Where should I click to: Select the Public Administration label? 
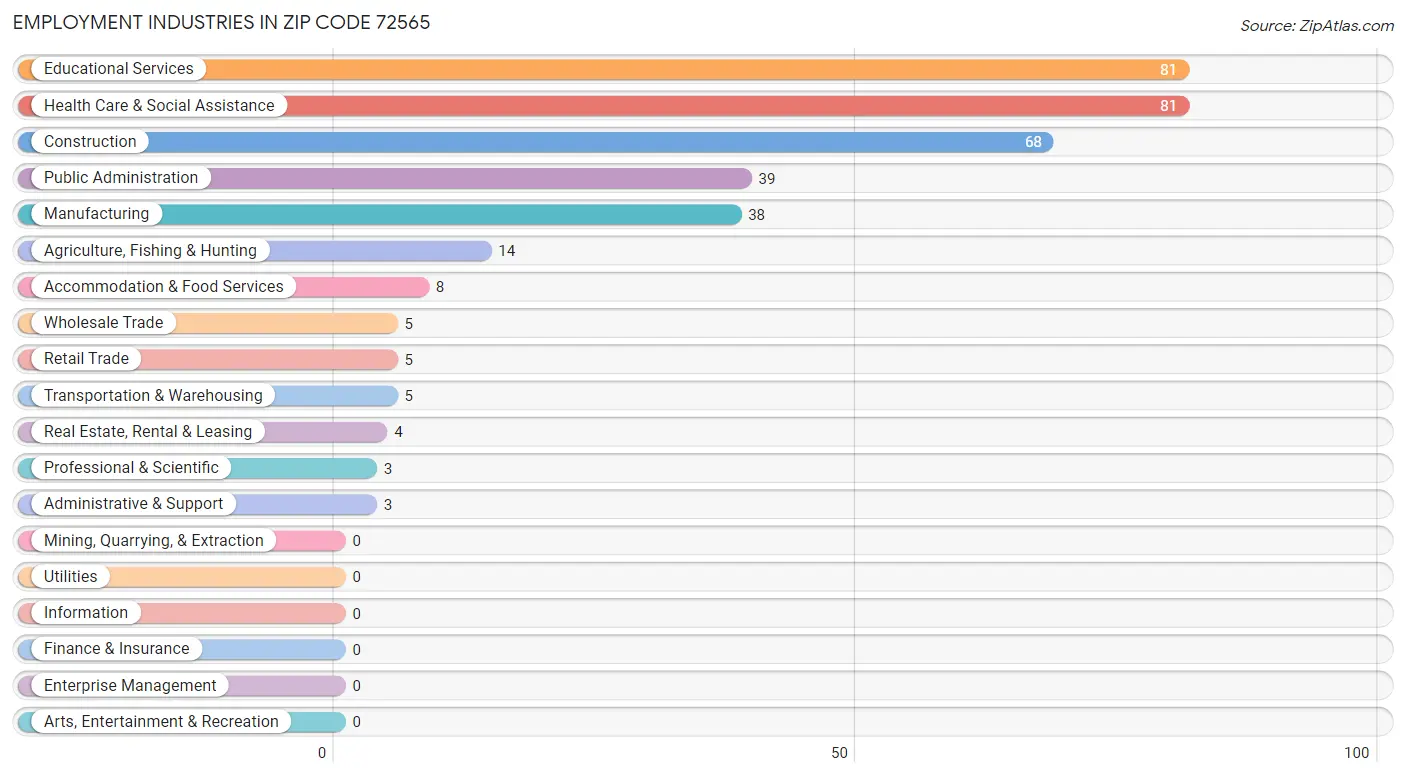(x=121, y=178)
